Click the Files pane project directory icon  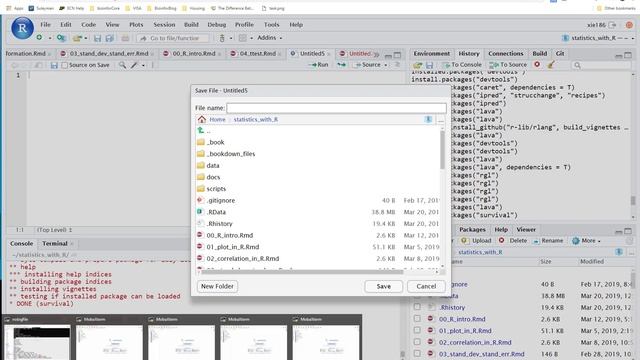coord(619,252)
